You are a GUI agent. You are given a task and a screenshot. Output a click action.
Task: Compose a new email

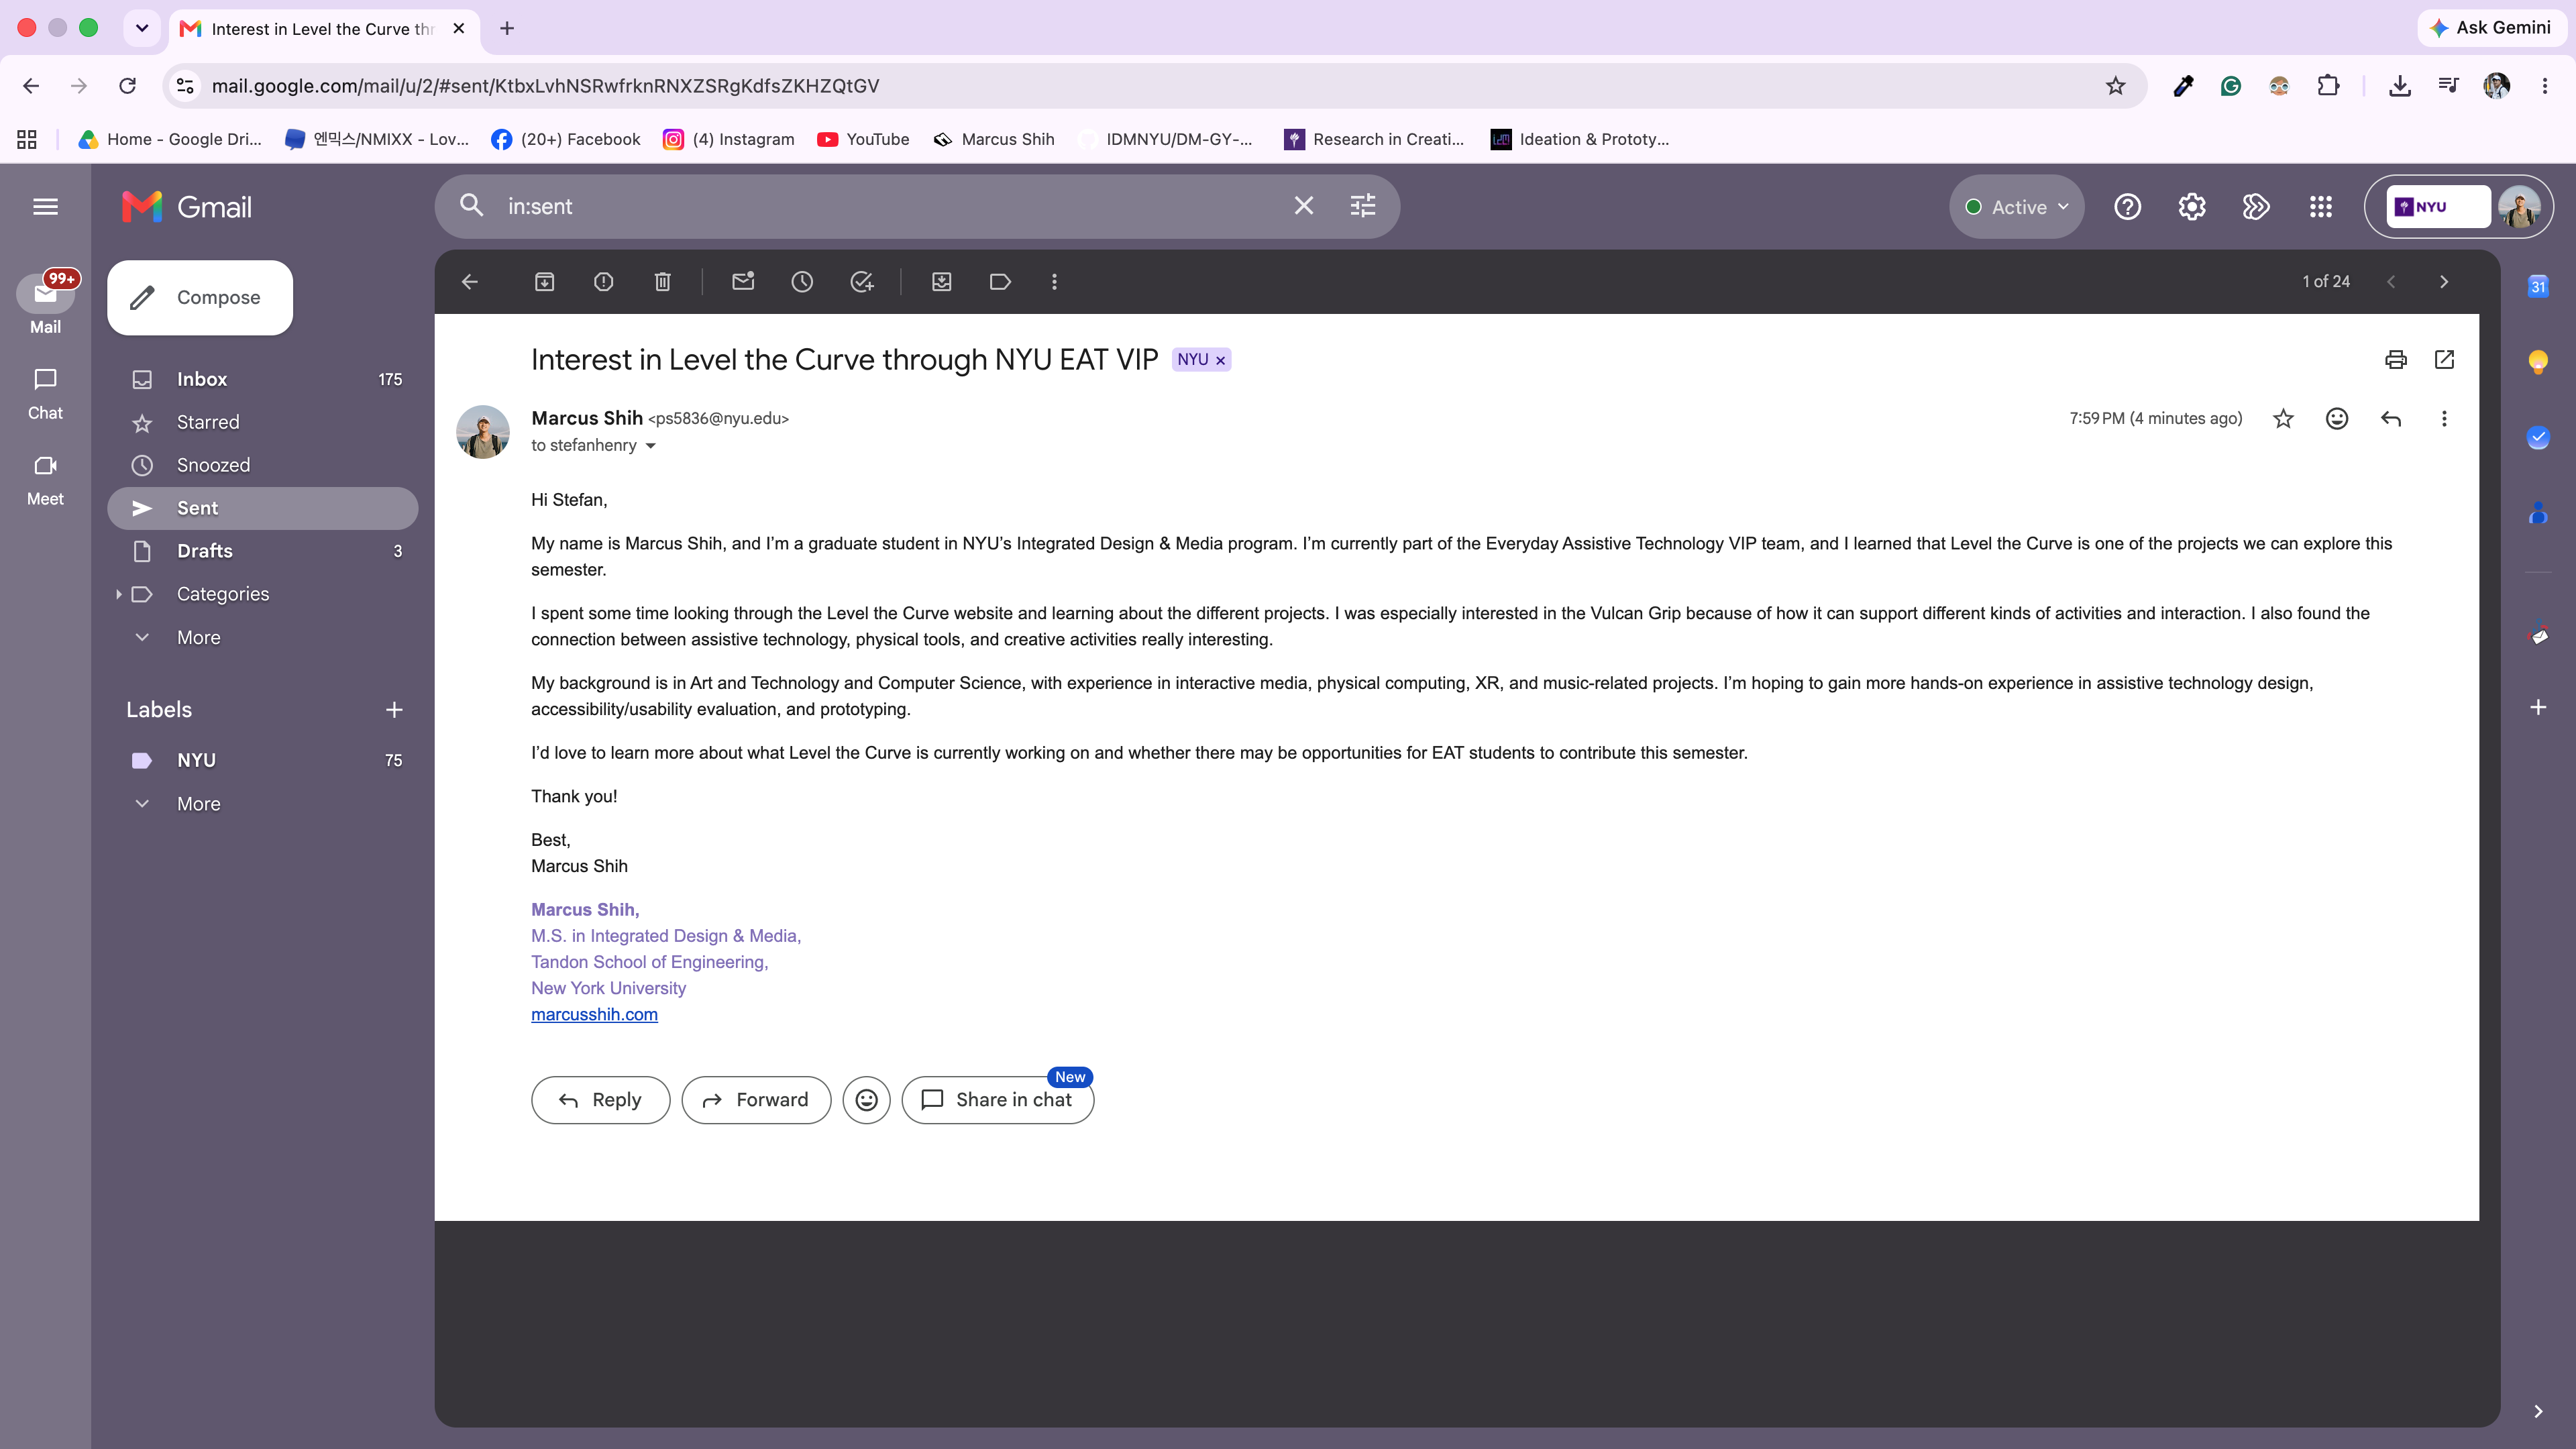[200, 297]
